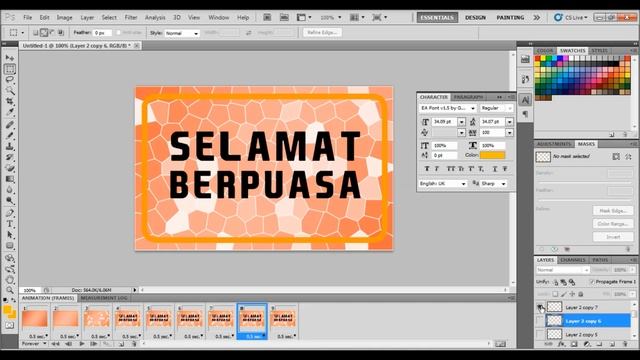
Task: Open the collapsed Character panel icon
Action: (525, 100)
